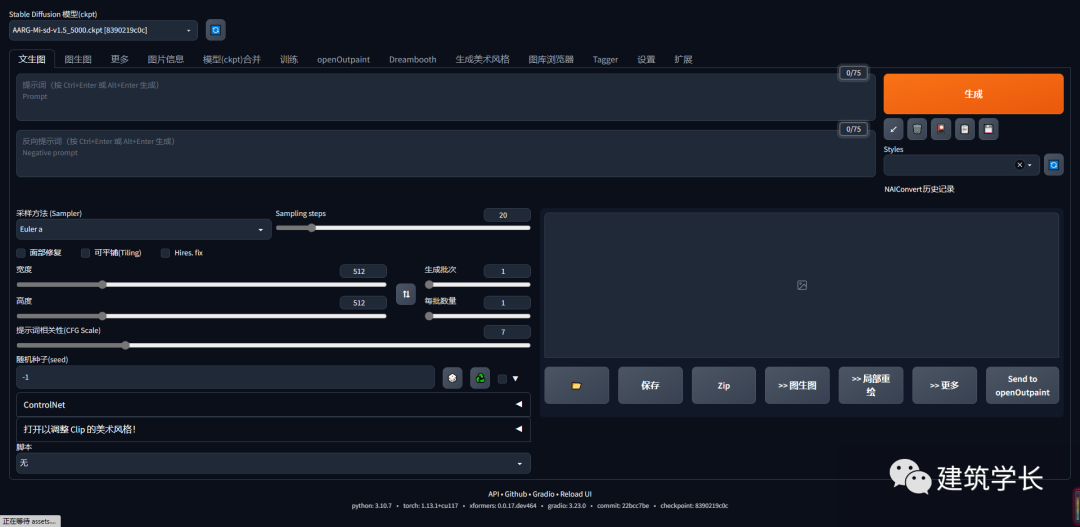Viewport: 1080px width, 527px height.
Task: Open the Euler a sampler dropdown
Action: (143, 230)
